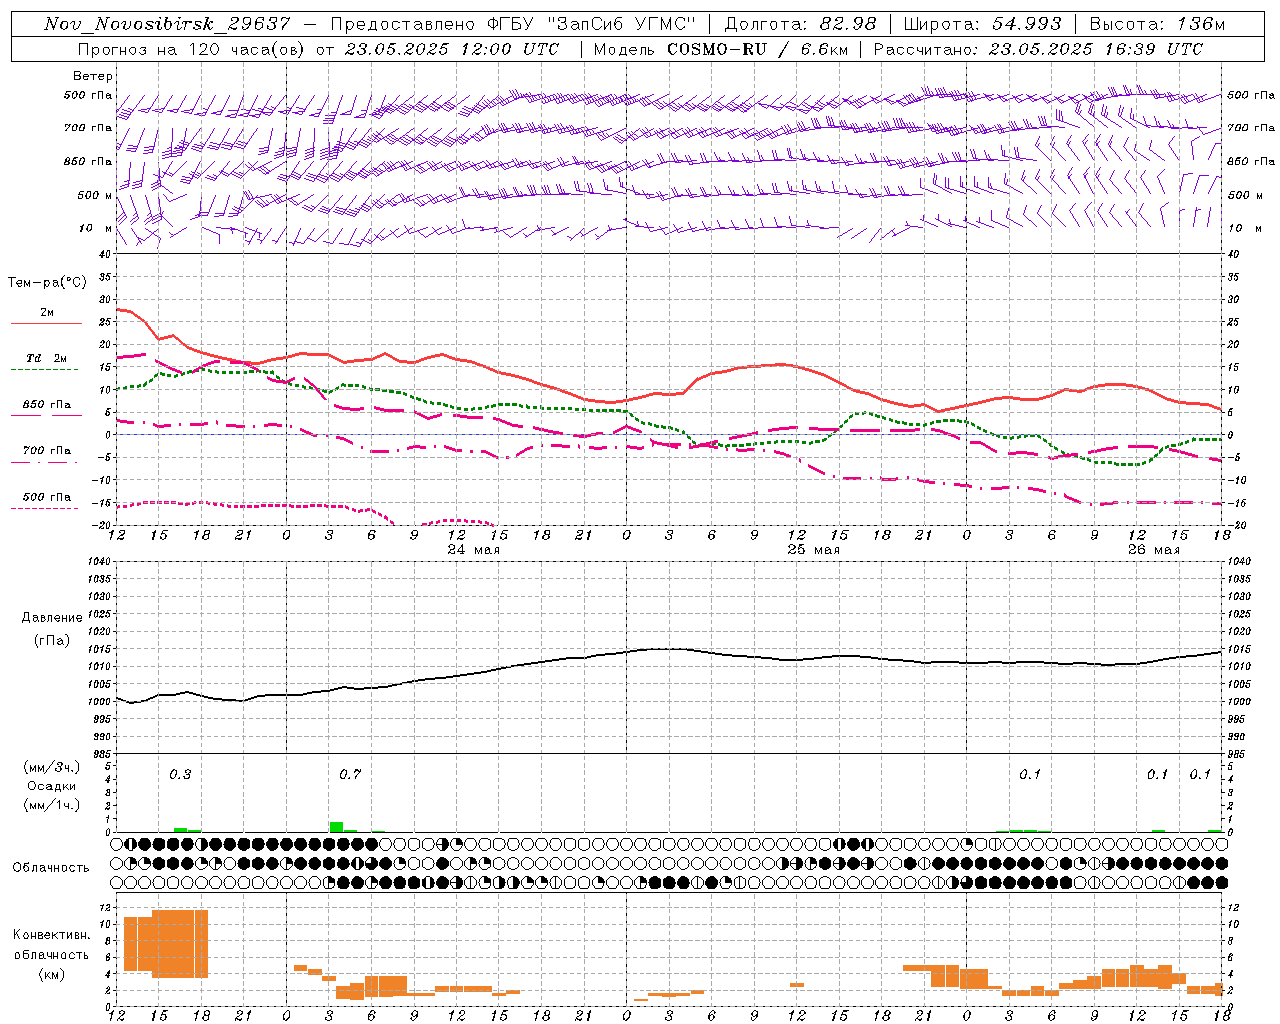Click the 26 мая date label

point(1153,550)
